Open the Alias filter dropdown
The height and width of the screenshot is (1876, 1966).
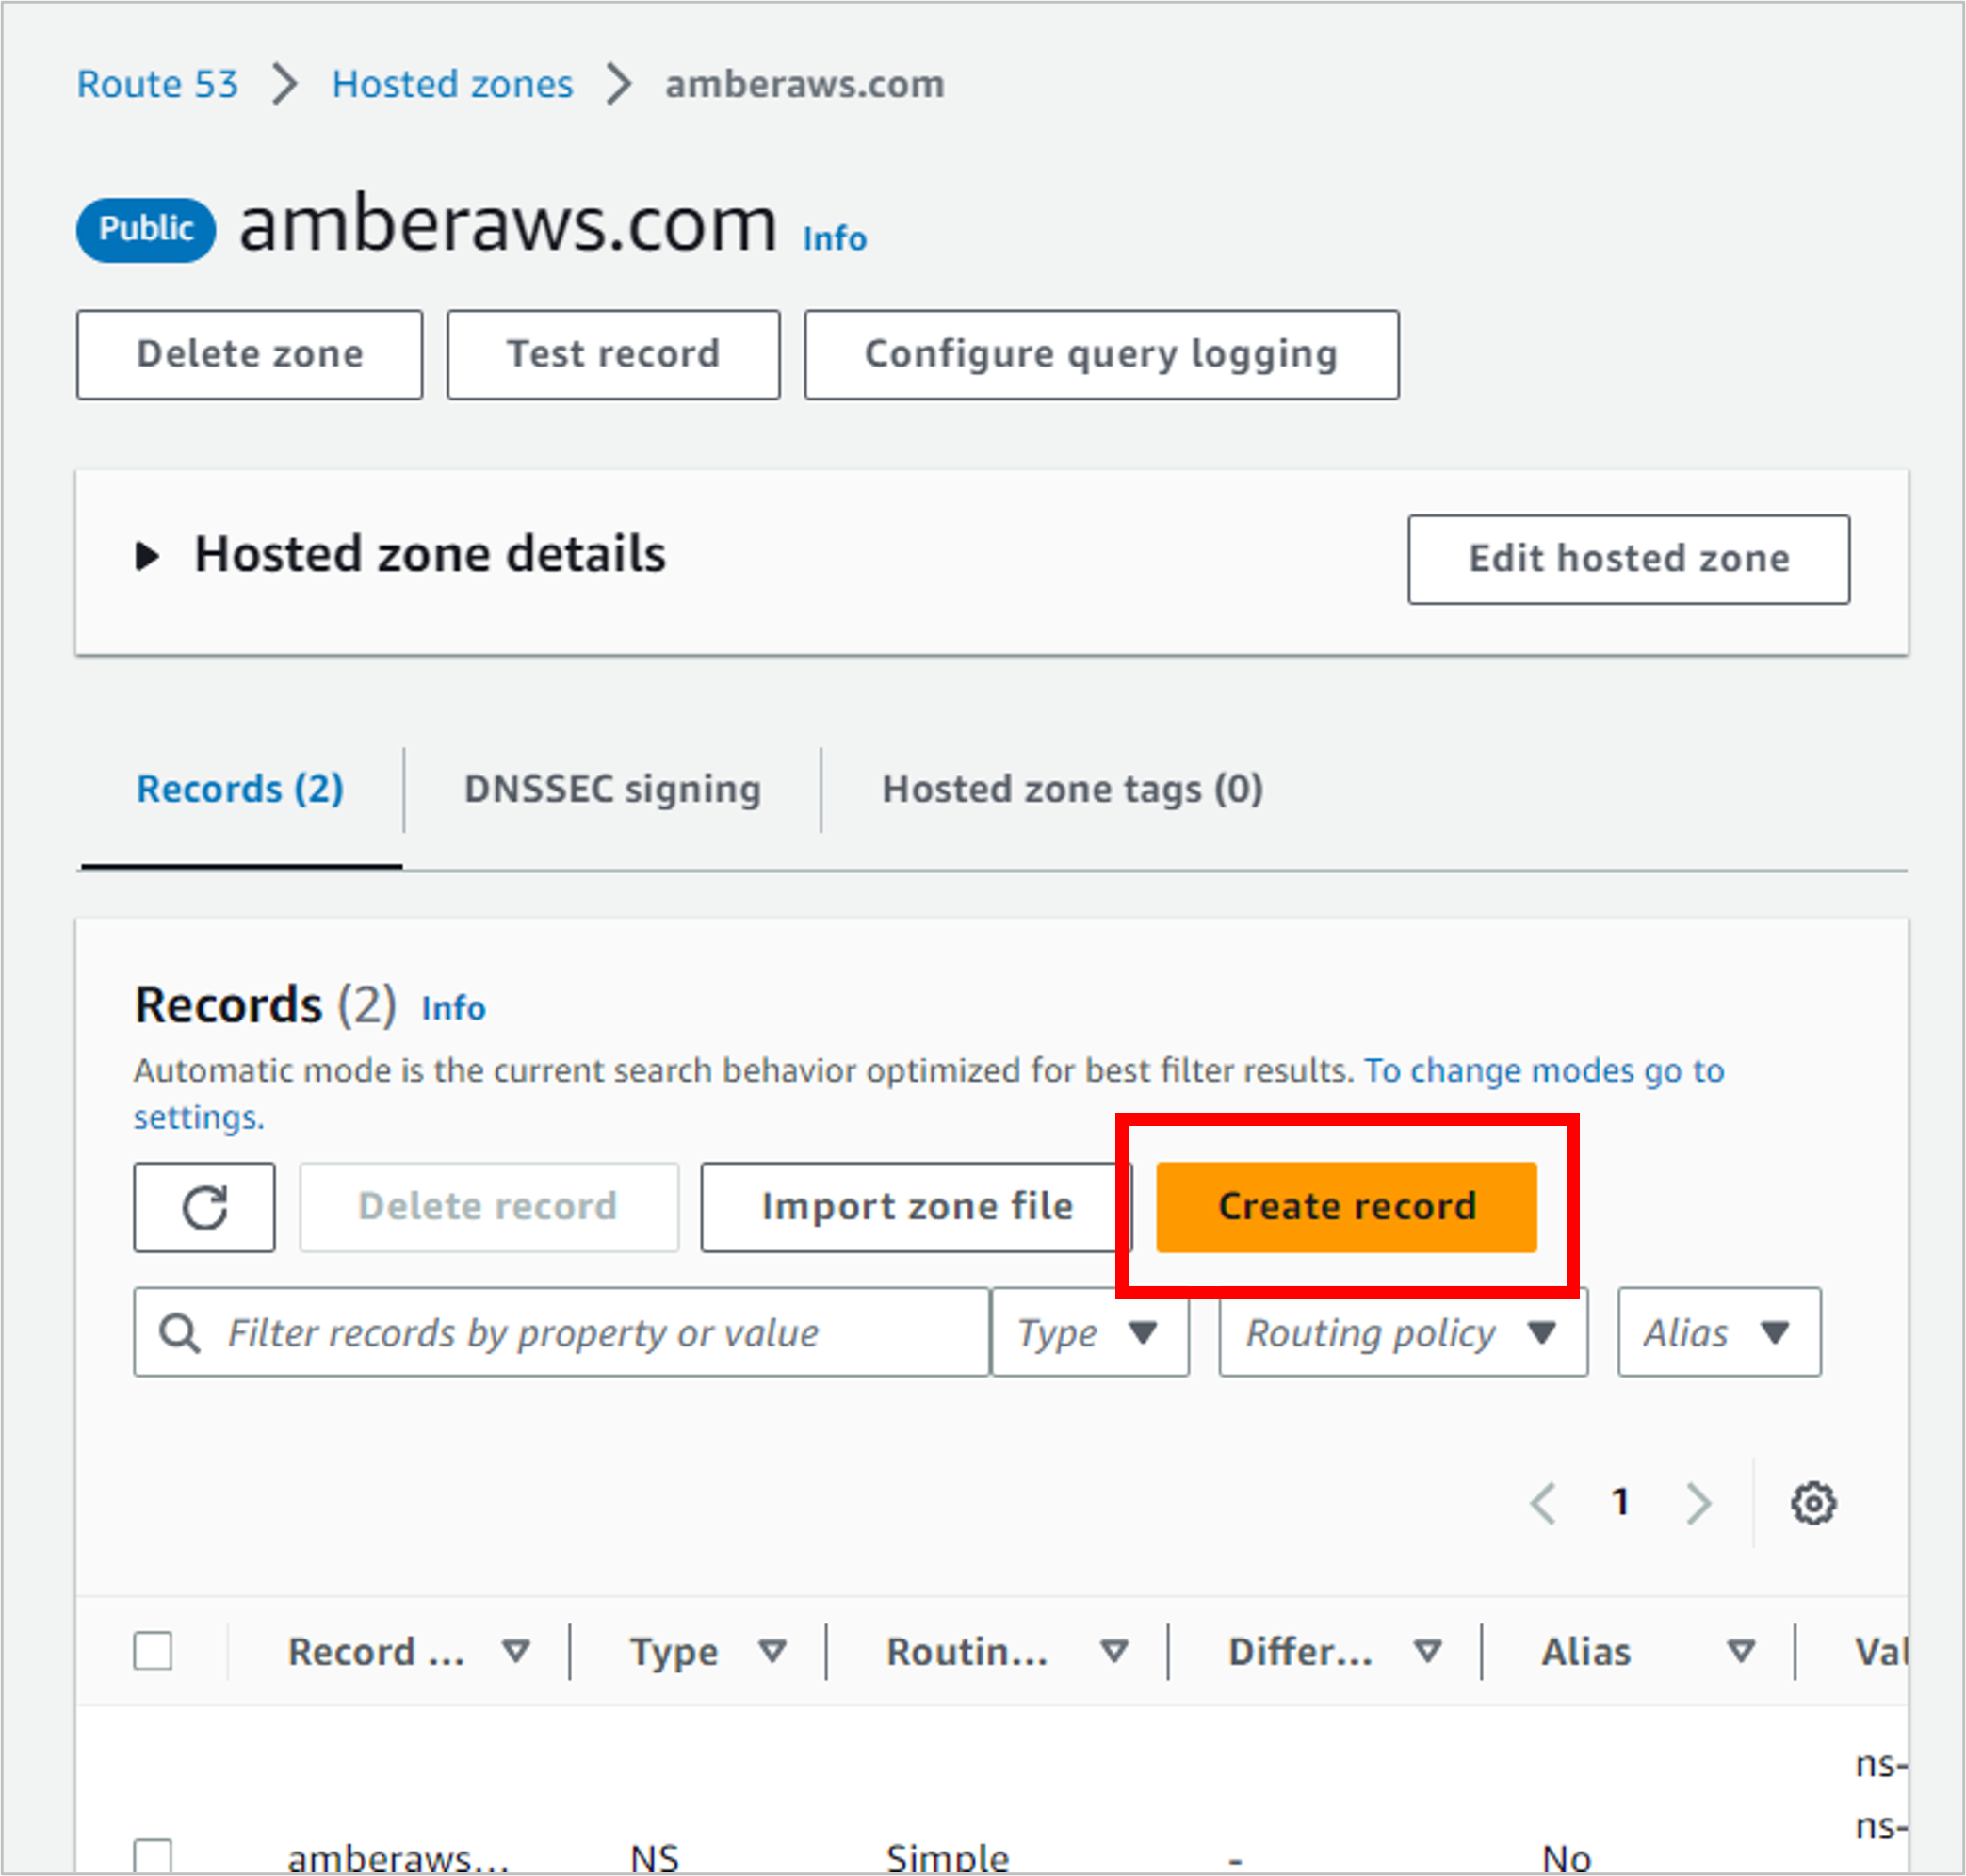pos(1719,1332)
